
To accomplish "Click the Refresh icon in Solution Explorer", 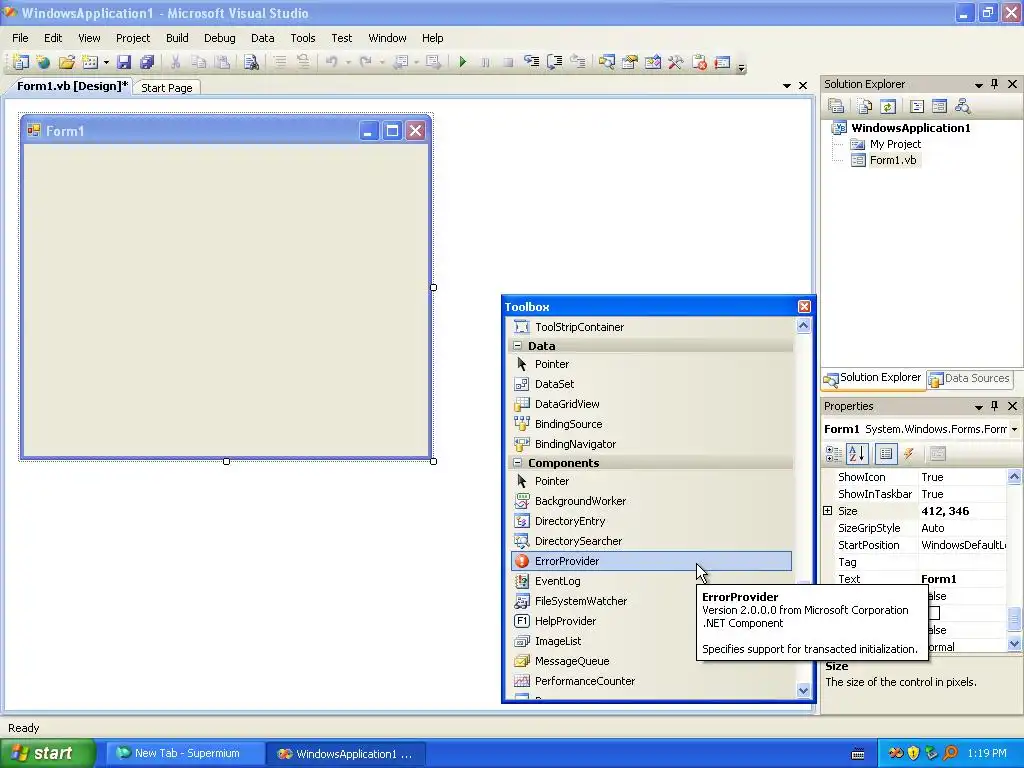I will coord(888,106).
